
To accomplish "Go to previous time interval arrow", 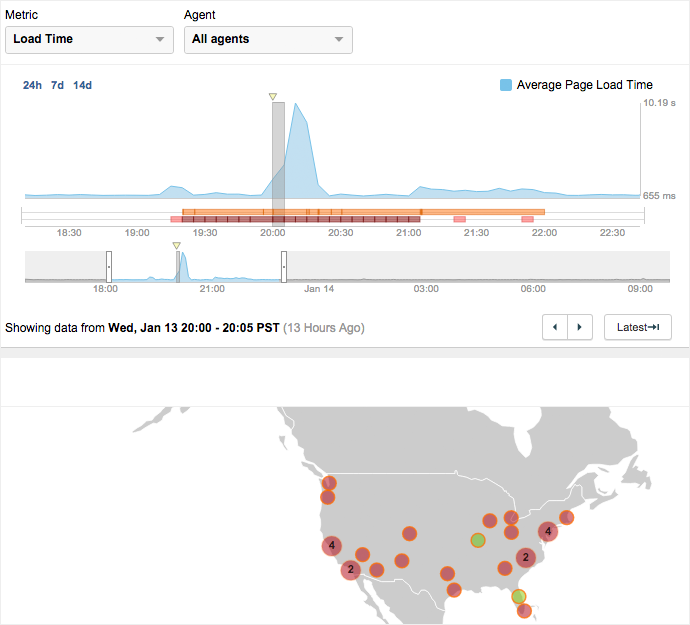I will 555,327.
